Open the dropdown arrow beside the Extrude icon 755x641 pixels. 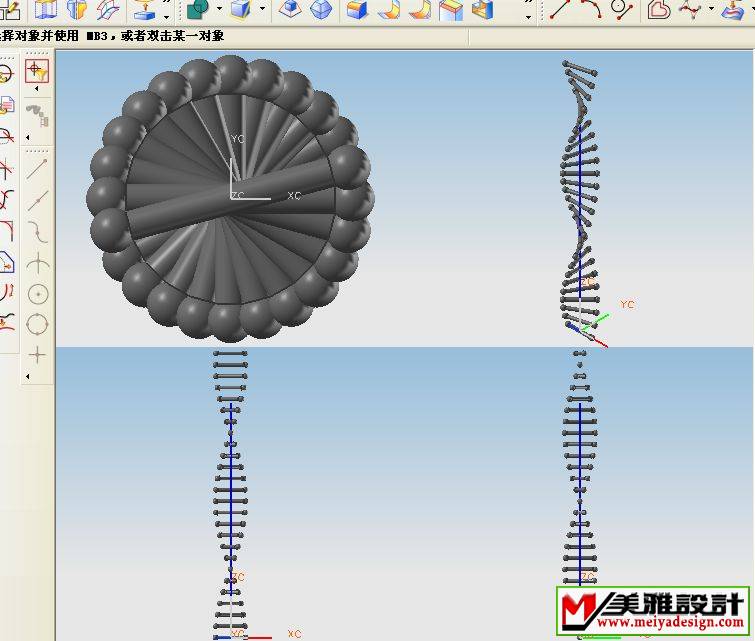click(x=167, y=17)
